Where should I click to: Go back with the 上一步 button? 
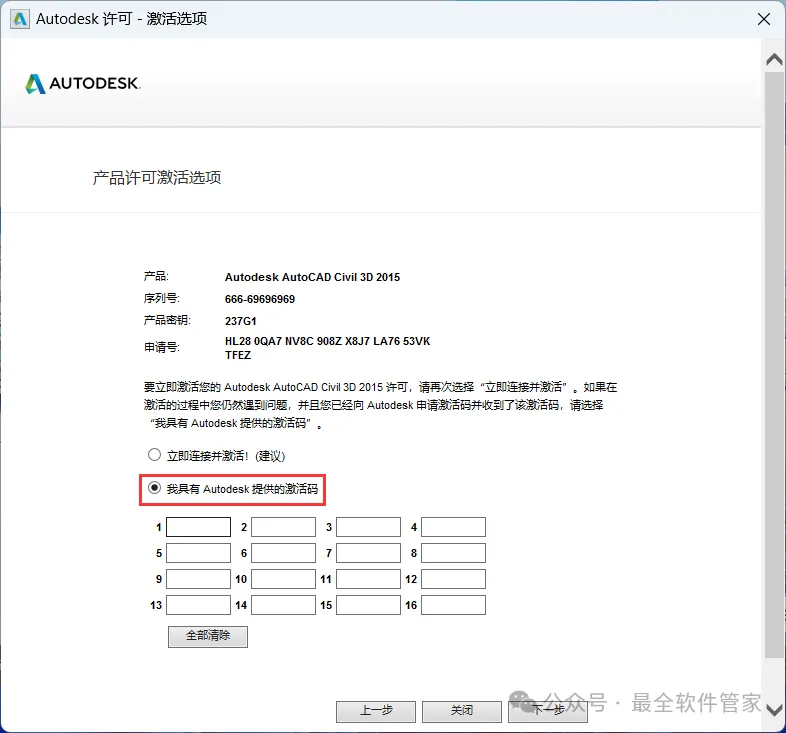pos(376,711)
